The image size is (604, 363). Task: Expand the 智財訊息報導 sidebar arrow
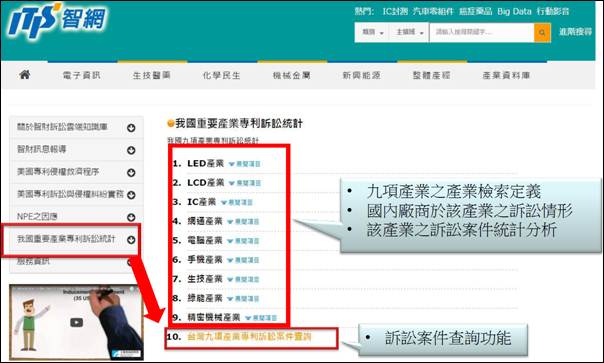131,150
